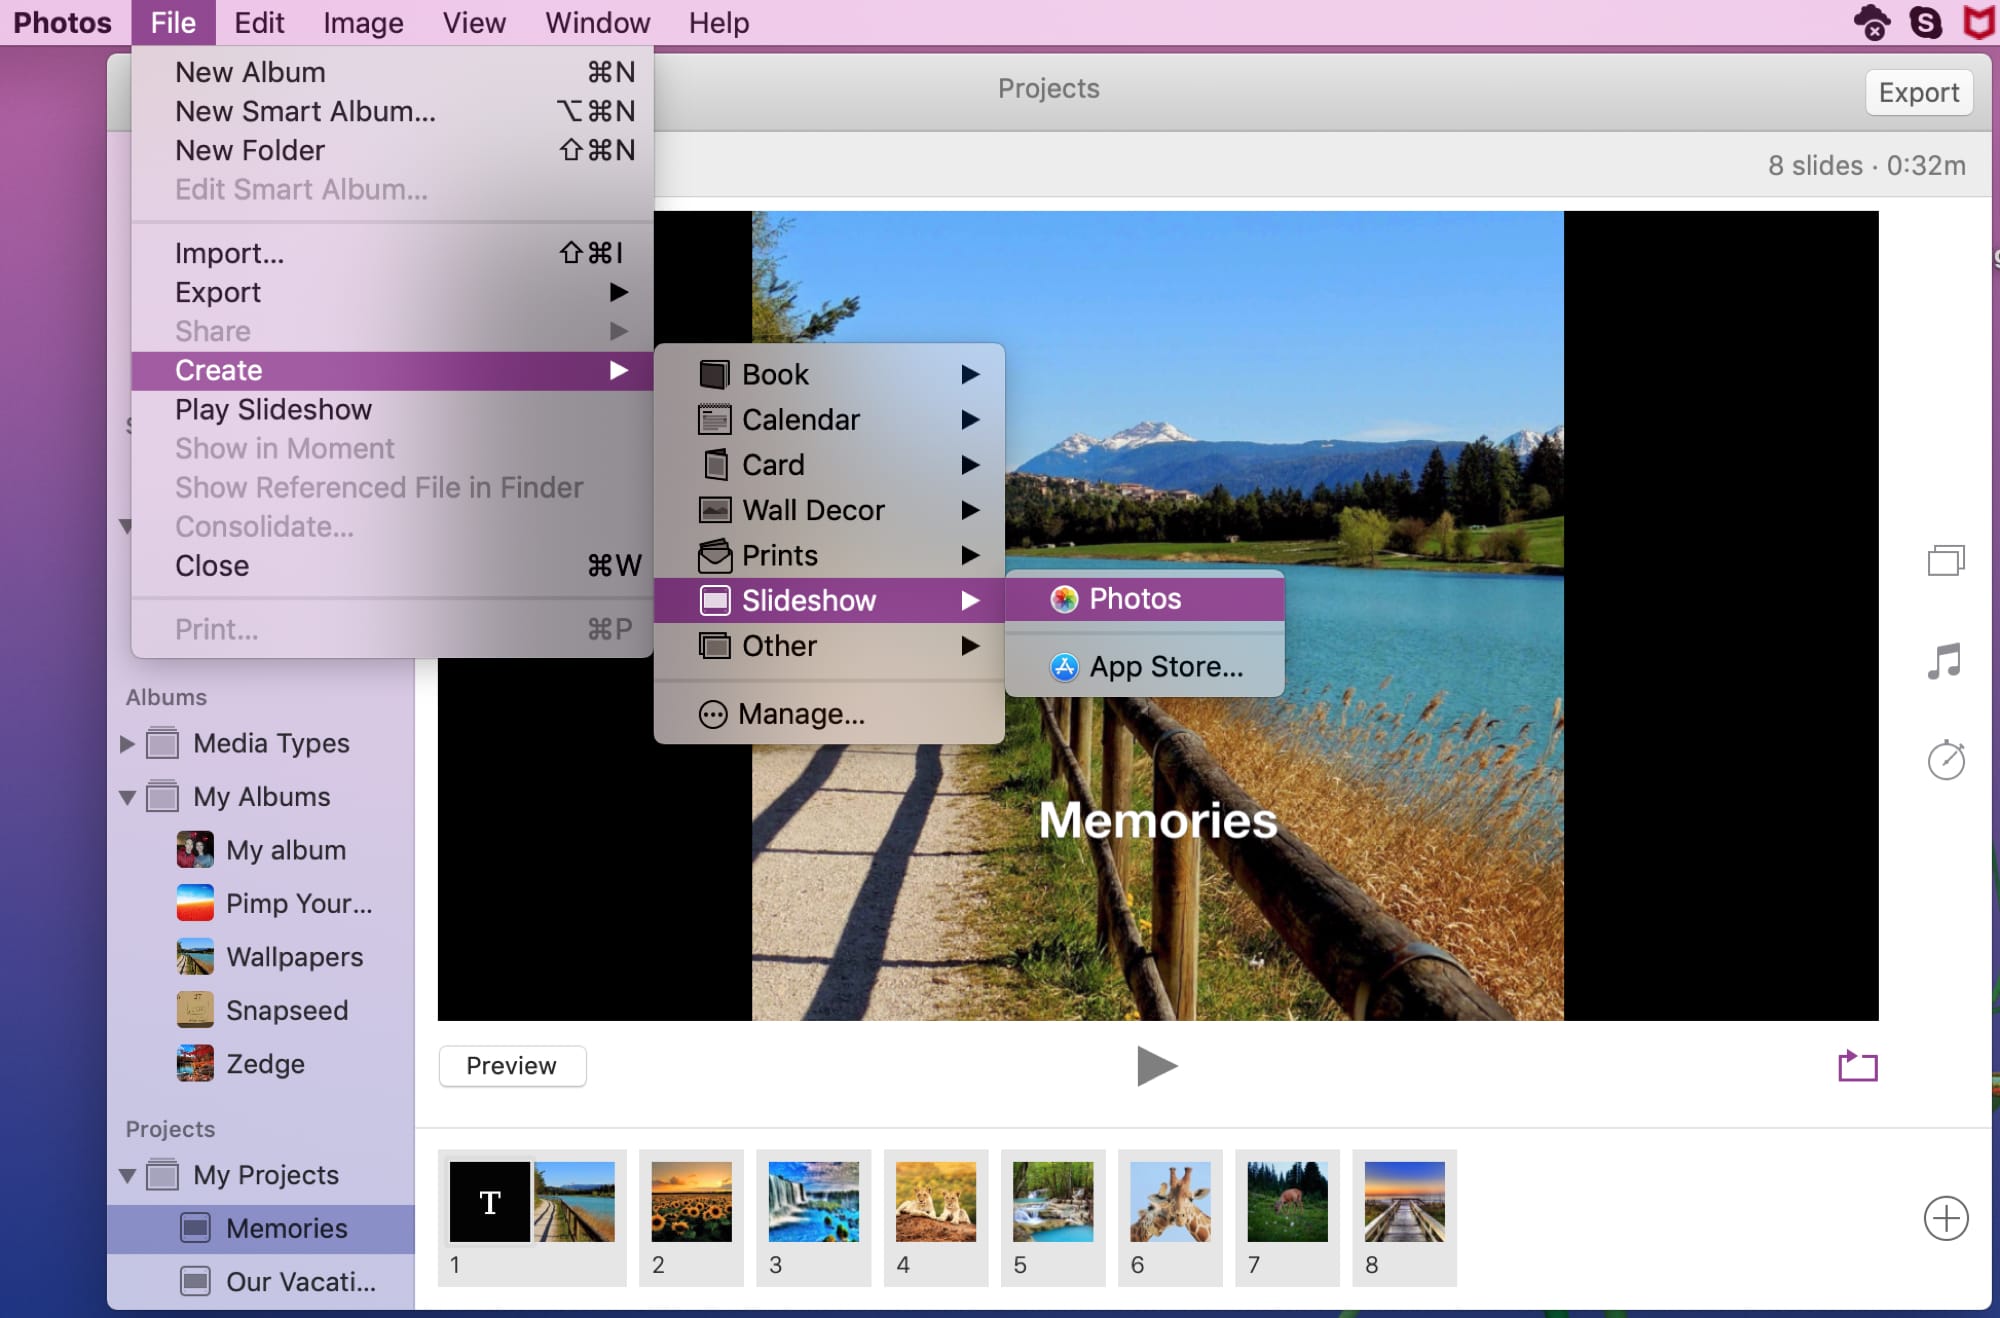Click the Memories project slideshow icon
Screen dimensions: 2000x1318
[x=195, y=1228]
